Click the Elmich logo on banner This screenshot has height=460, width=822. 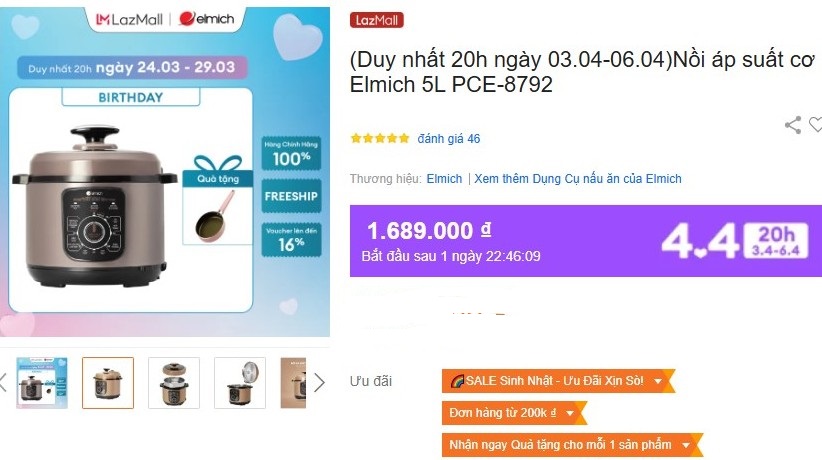pos(206,19)
